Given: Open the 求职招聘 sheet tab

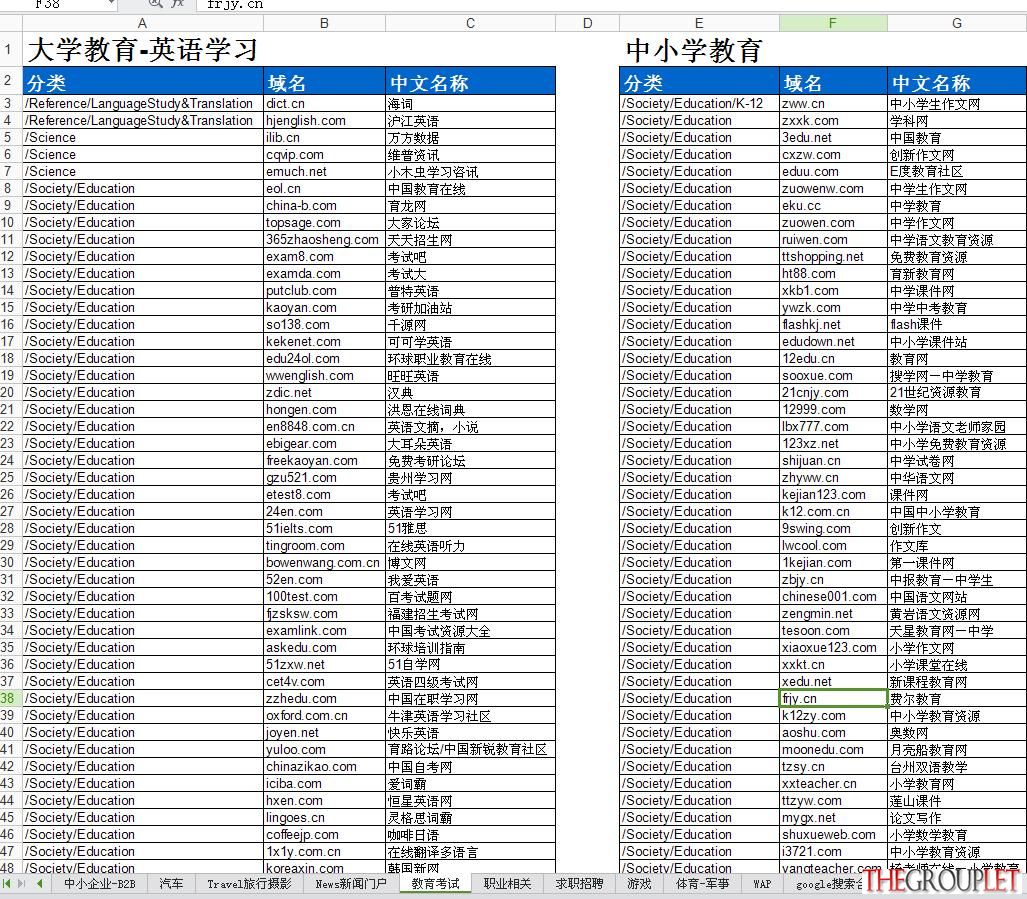Looking at the screenshot, I should (x=579, y=884).
